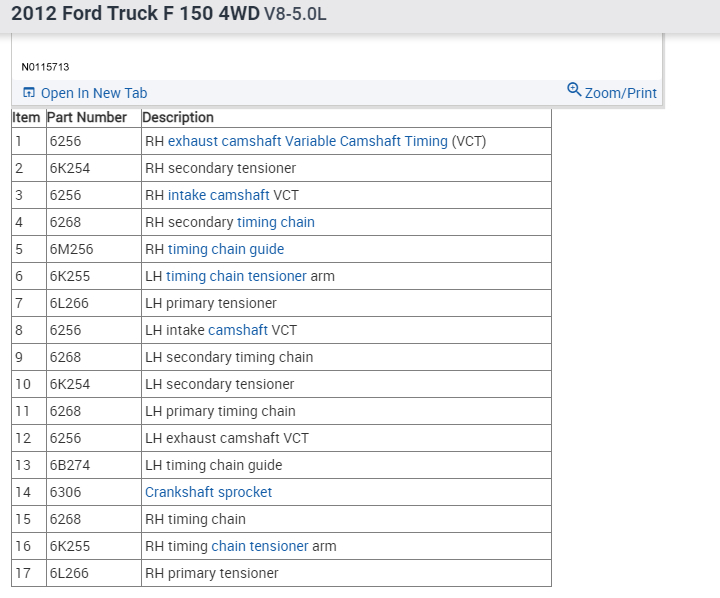Click RH primary tensioner description
The image size is (720, 598).
(212, 573)
